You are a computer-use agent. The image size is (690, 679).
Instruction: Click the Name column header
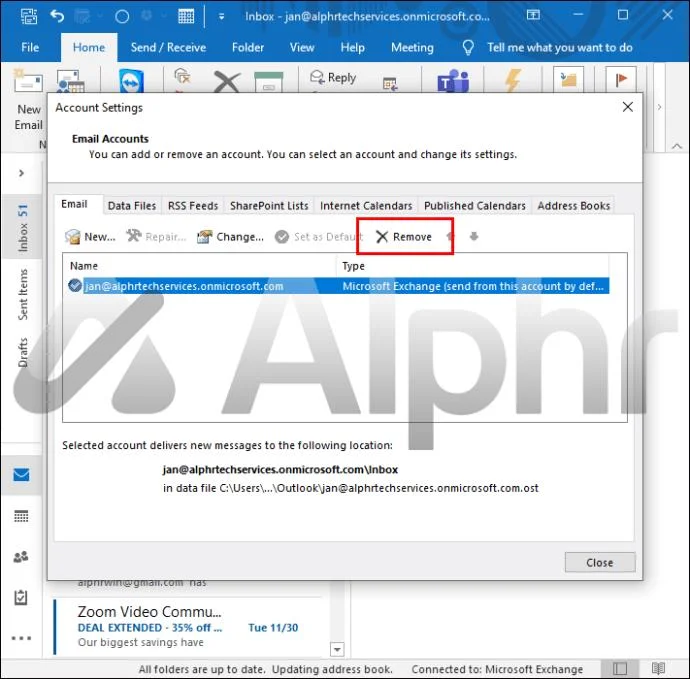[x=200, y=266]
